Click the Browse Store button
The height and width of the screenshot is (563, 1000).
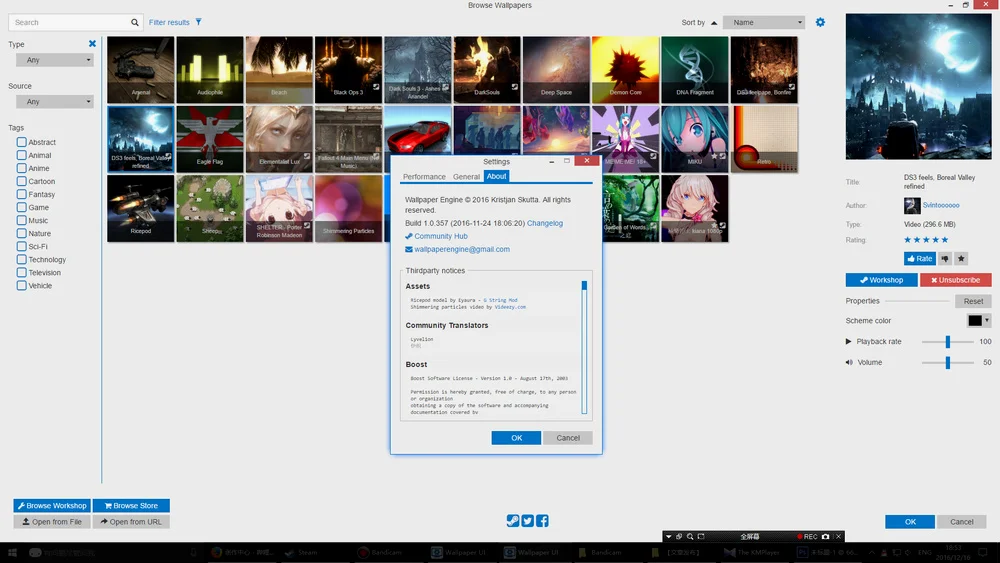coord(131,506)
